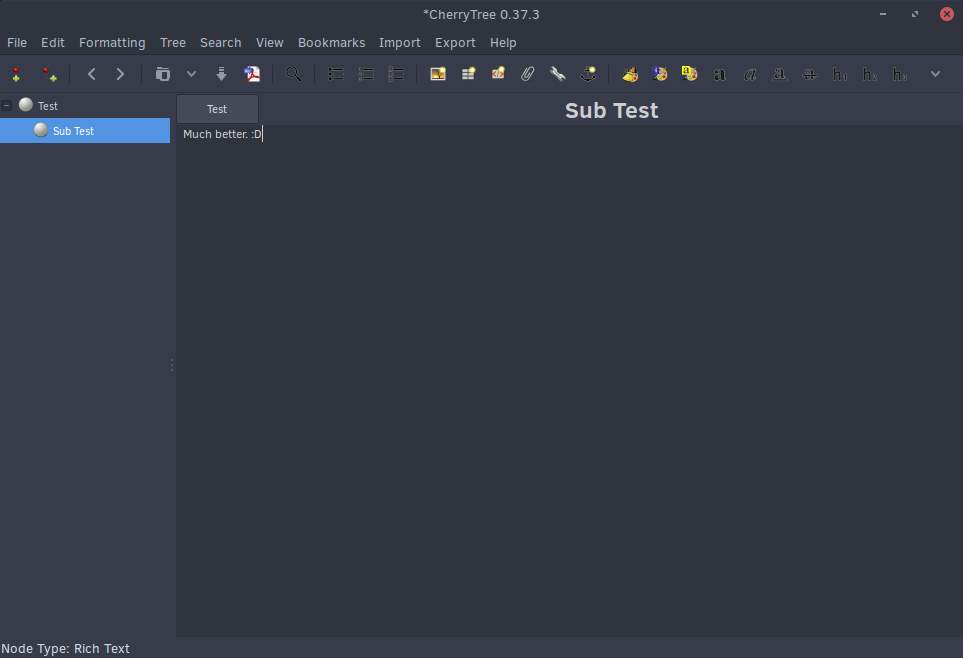Set bulleted list formatting

(336, 74)
